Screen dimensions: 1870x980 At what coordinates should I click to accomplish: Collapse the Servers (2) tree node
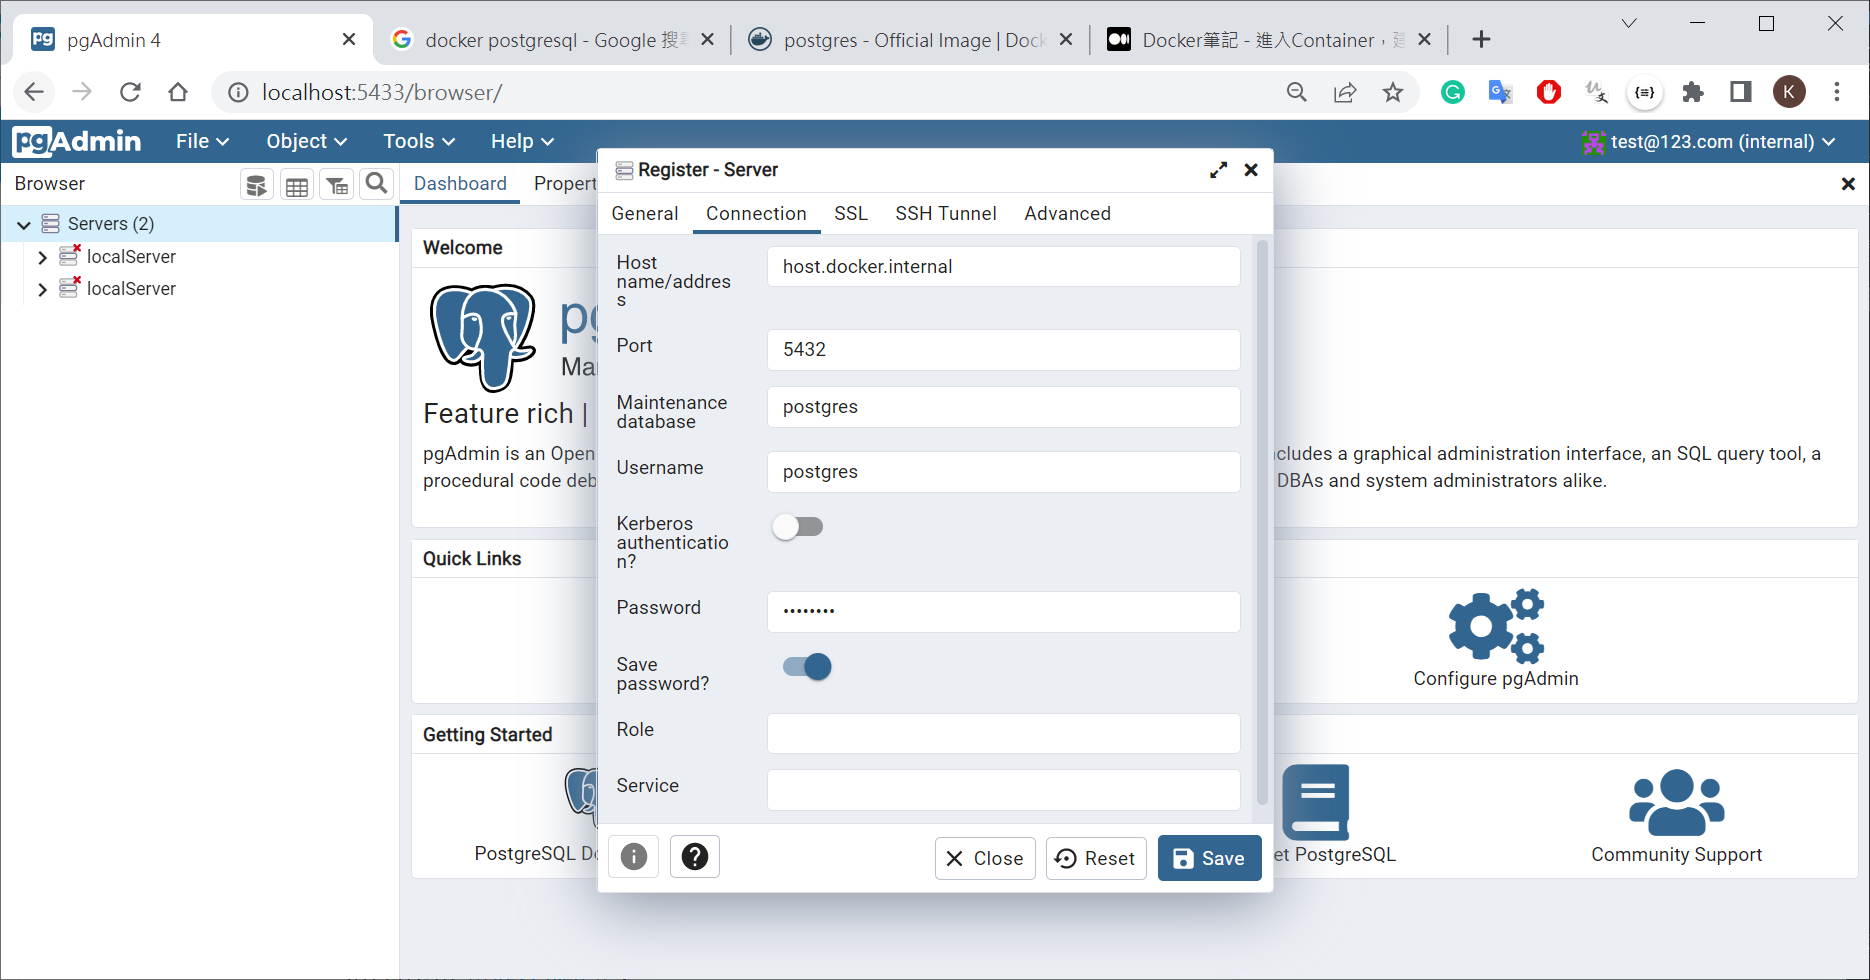(24, 224)
